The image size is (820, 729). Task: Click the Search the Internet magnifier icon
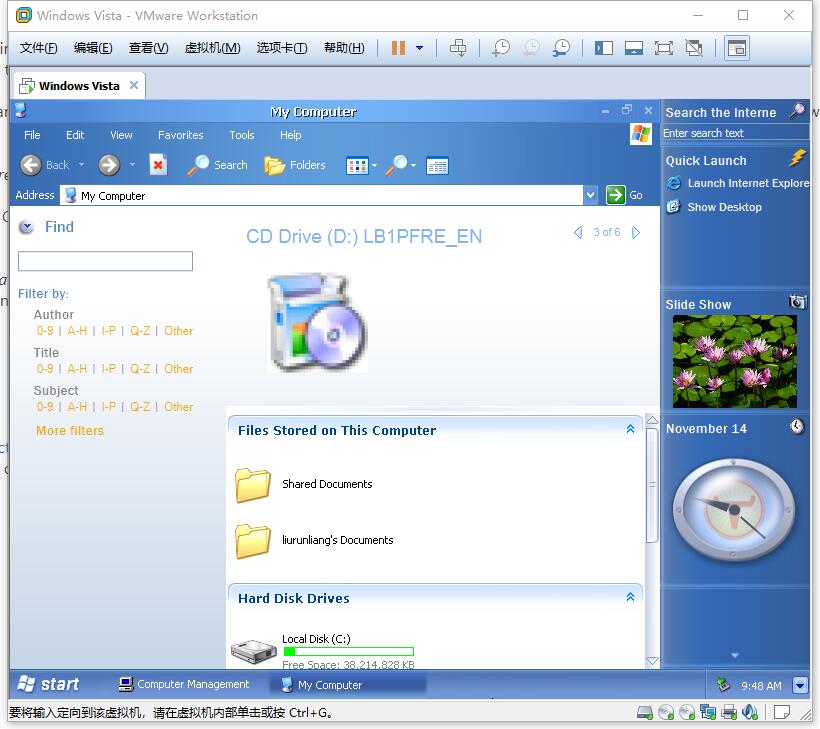point(797,110)
